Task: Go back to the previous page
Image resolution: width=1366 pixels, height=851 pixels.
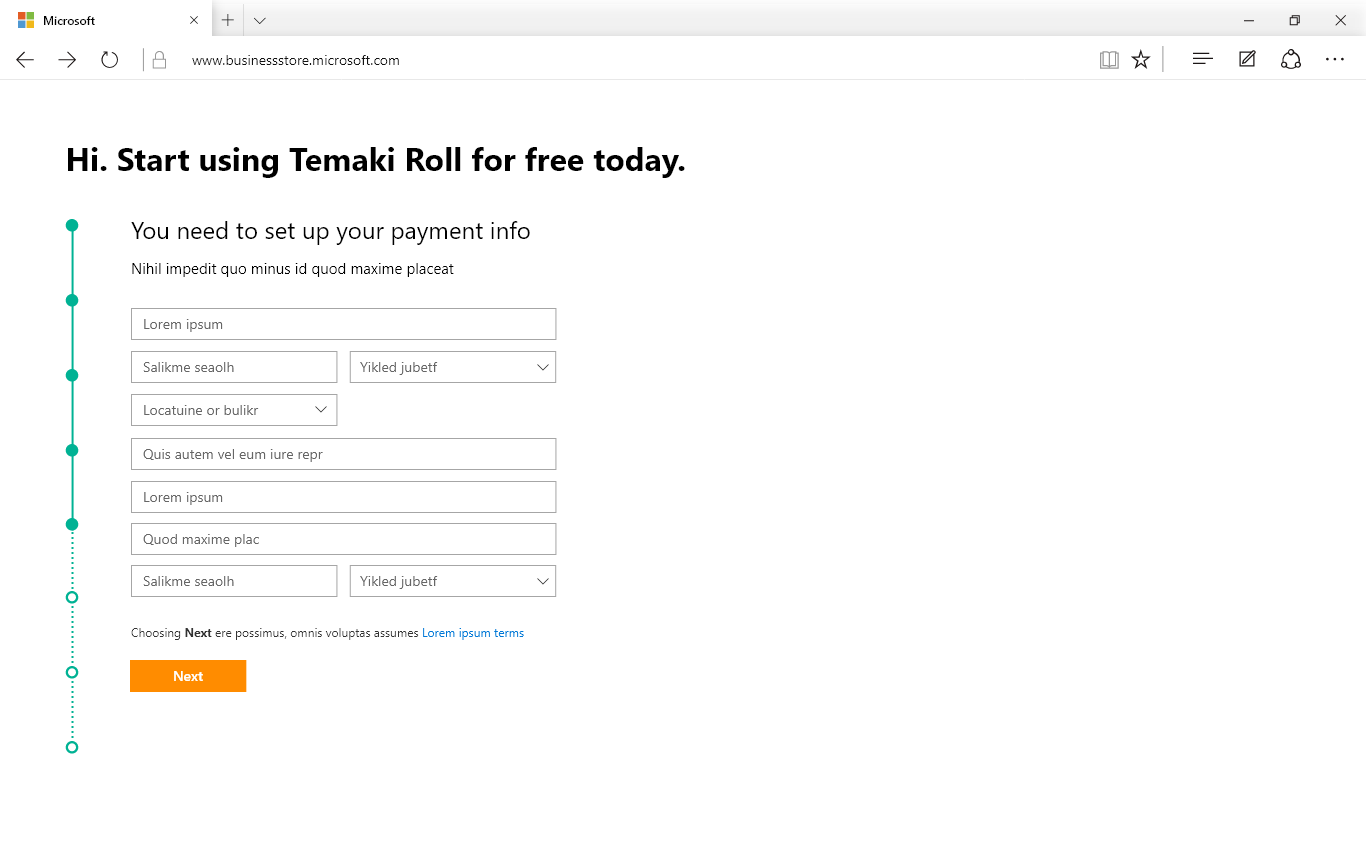Action: (25, 60)
